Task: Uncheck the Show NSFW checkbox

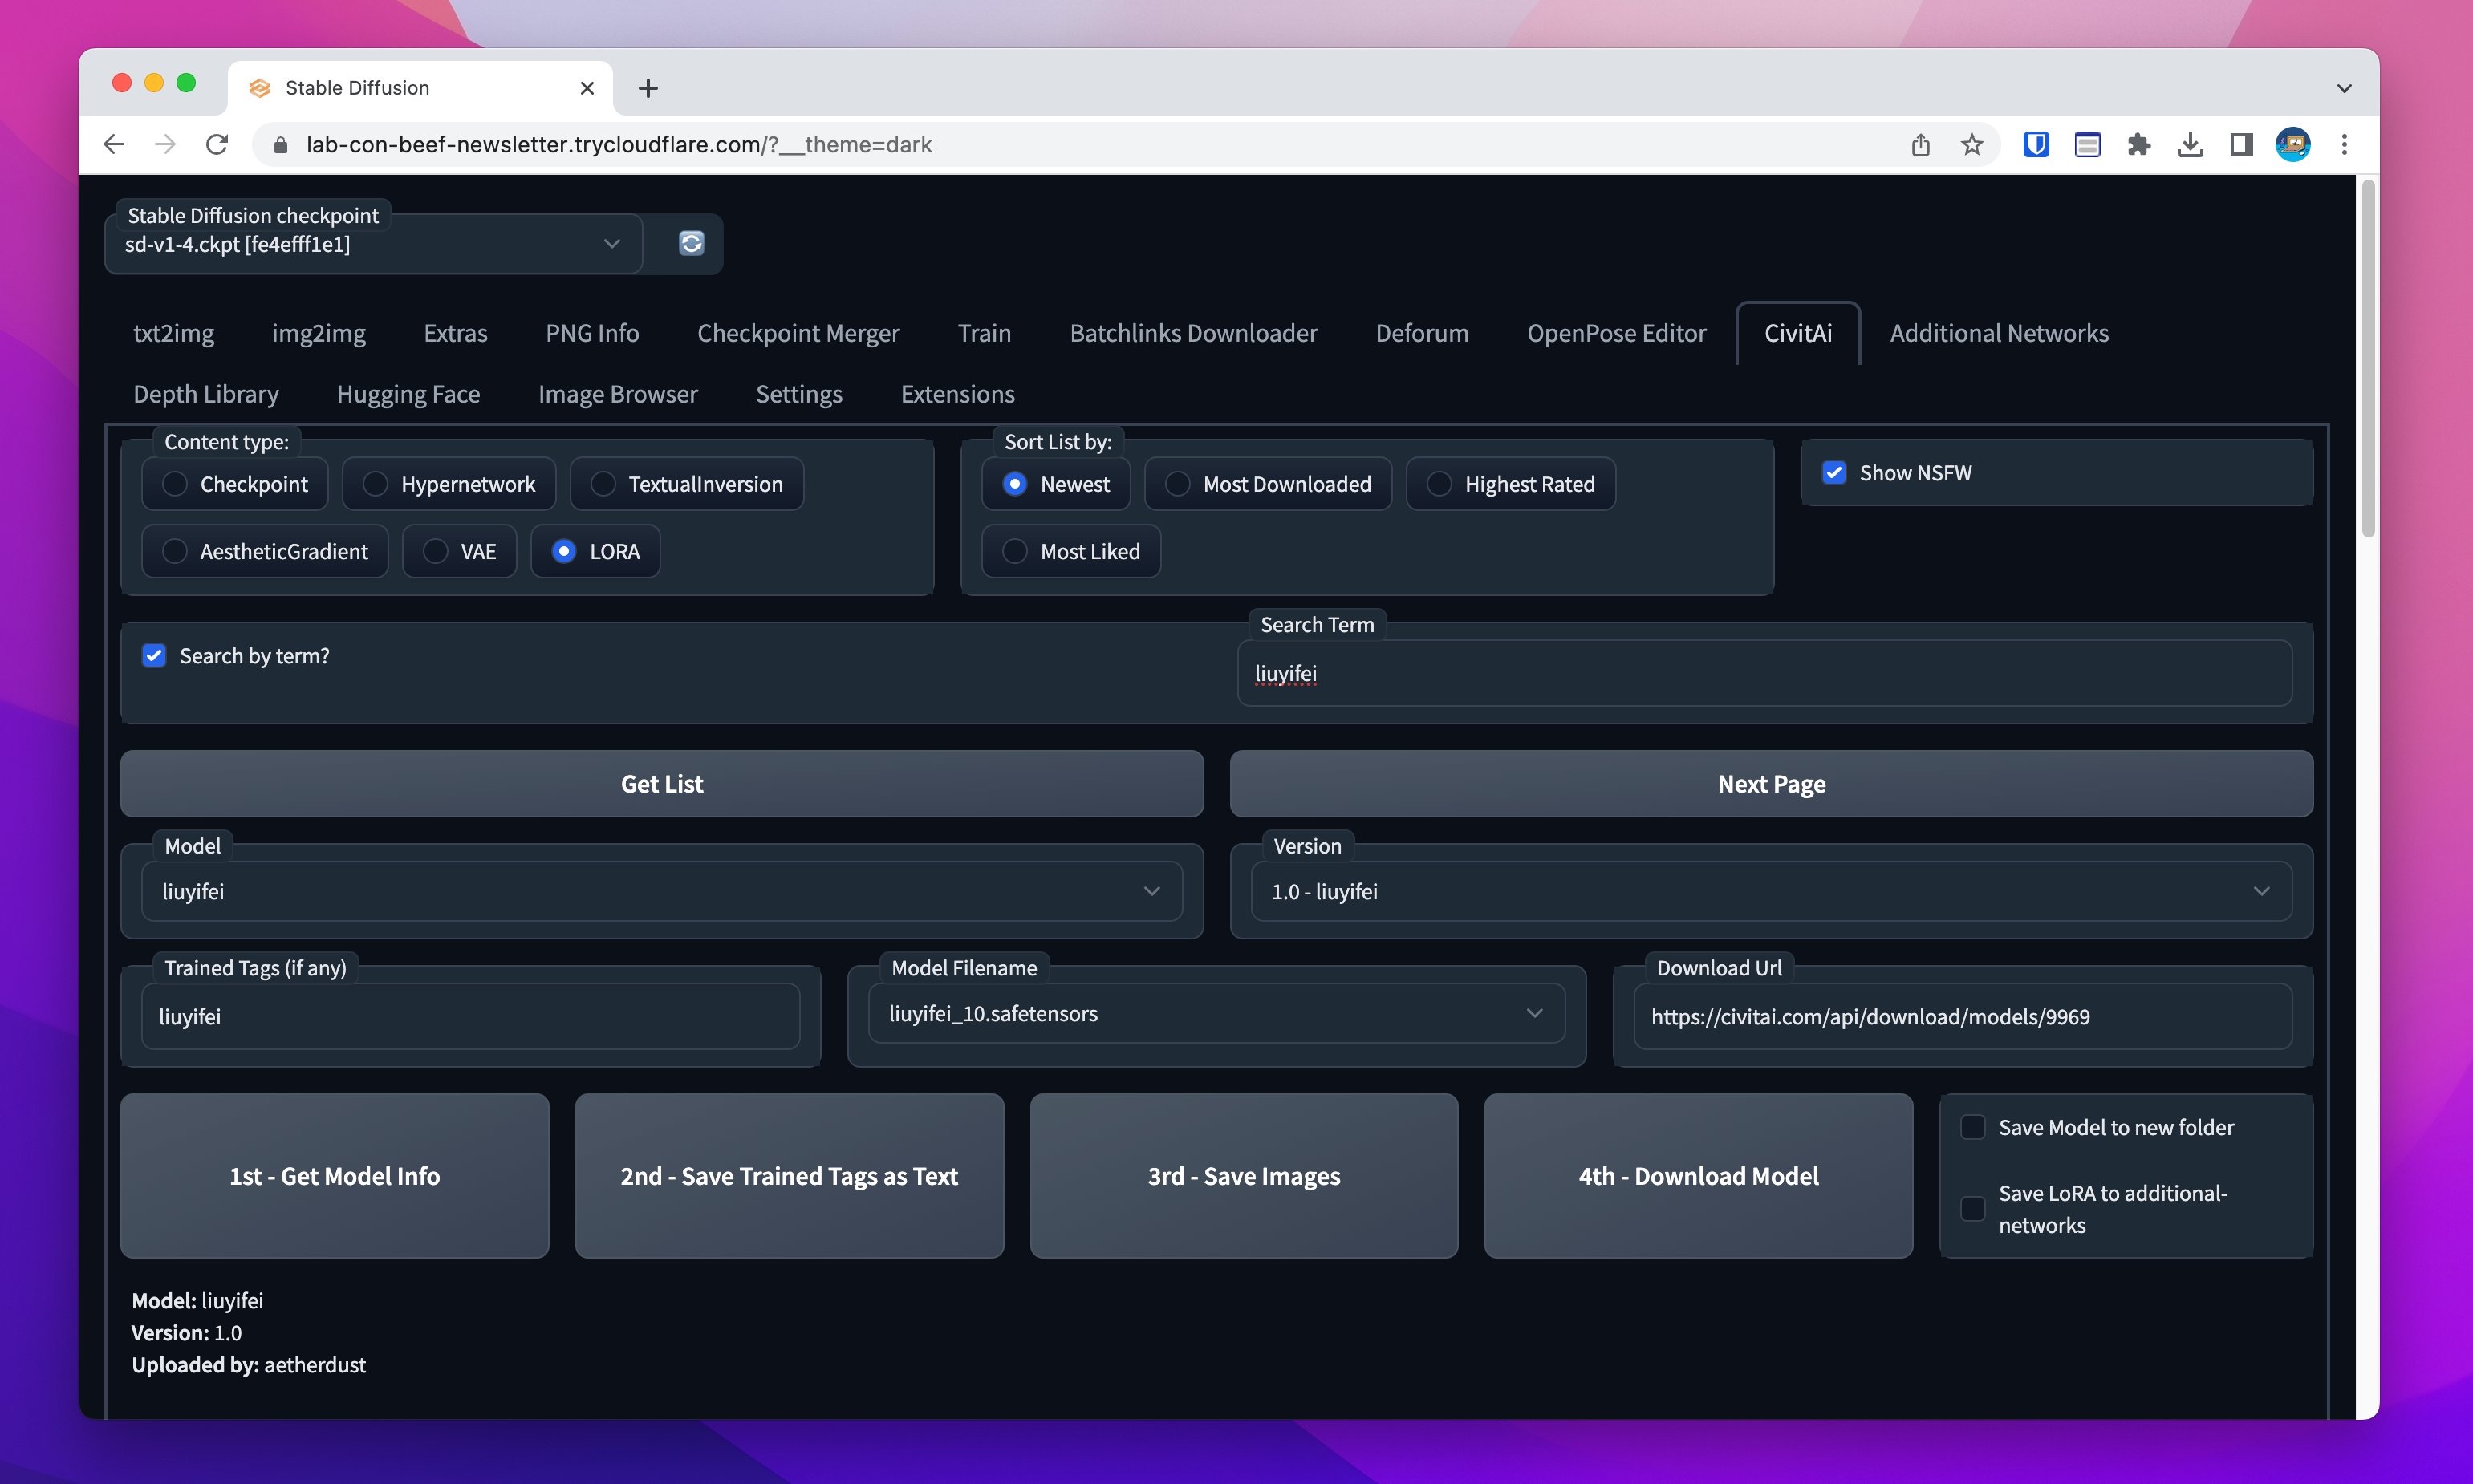Action: 1834,472
